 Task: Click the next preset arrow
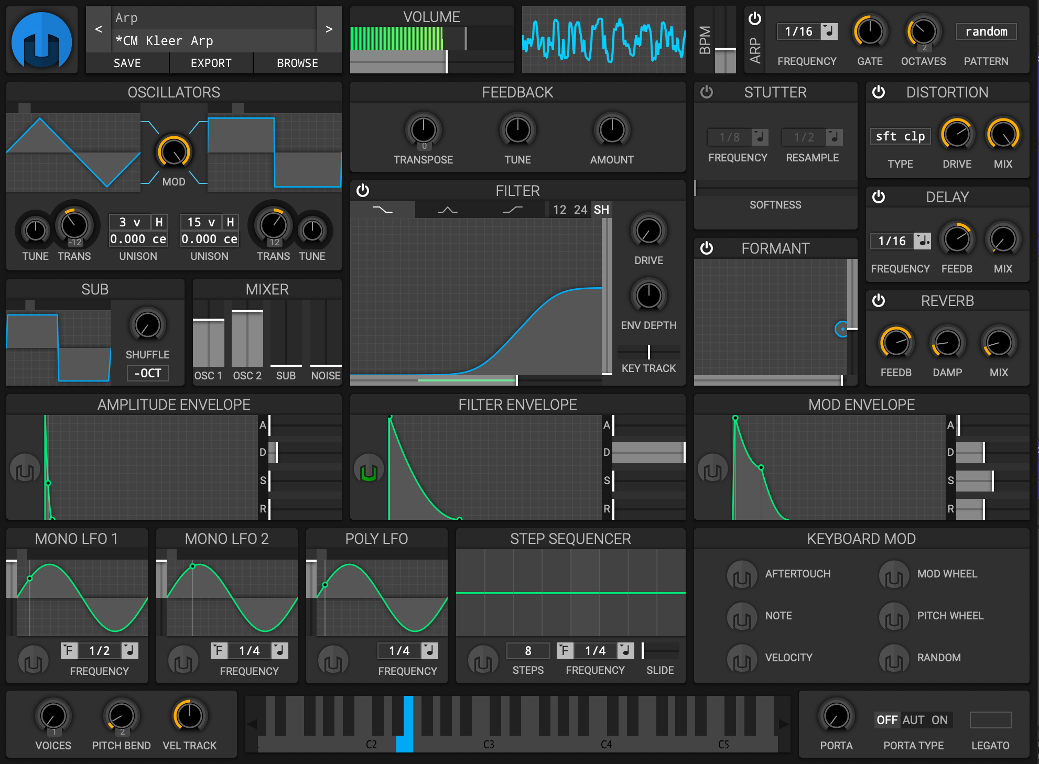pos(328,29)
